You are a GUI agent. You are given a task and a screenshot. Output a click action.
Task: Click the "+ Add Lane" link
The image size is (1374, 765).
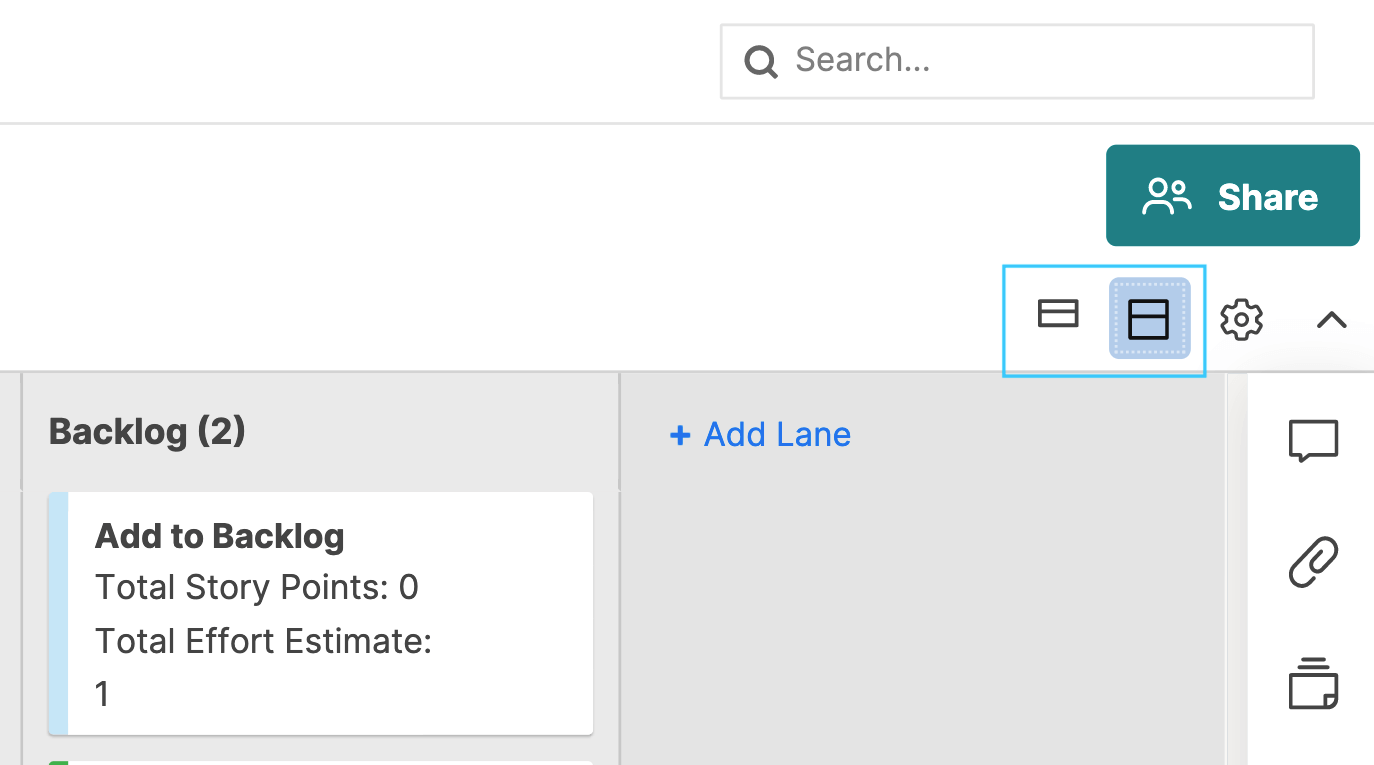coord(760,435)
